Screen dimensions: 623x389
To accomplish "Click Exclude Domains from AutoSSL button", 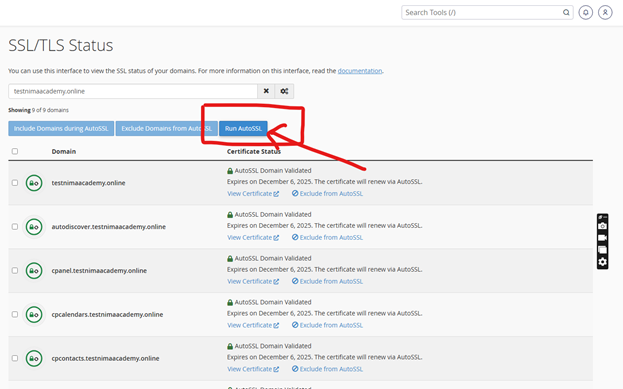I will [x=166, y=128].
